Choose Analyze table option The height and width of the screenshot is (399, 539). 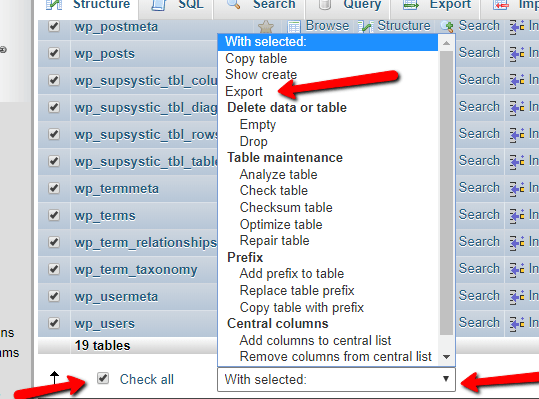pyautogui.click(x=278, y=175)
